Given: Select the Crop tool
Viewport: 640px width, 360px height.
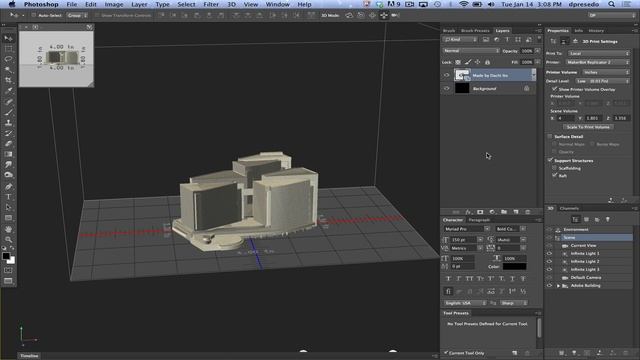Looking at the screenshot, I should (9, 80).
